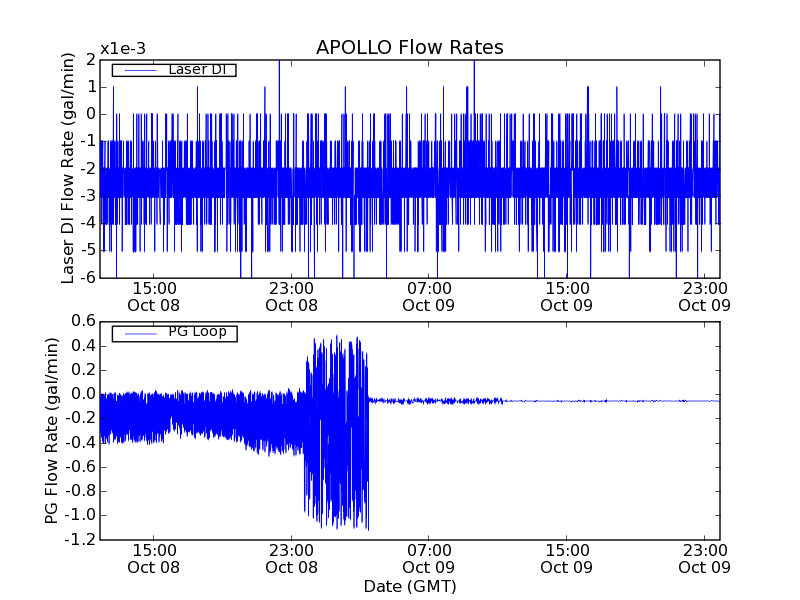
Task: Click the -1.2 tick on the PG plot axis
Action: 79,540
